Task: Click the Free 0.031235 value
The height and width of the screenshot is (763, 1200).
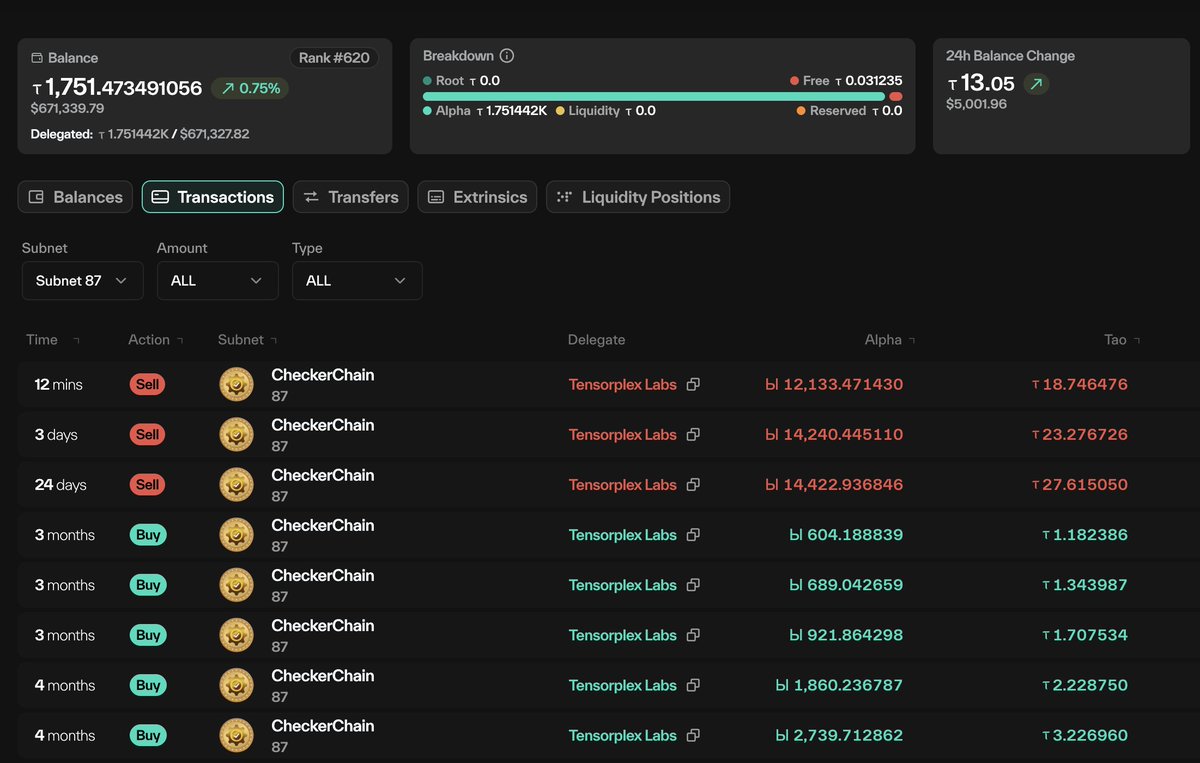Action: 869,81
